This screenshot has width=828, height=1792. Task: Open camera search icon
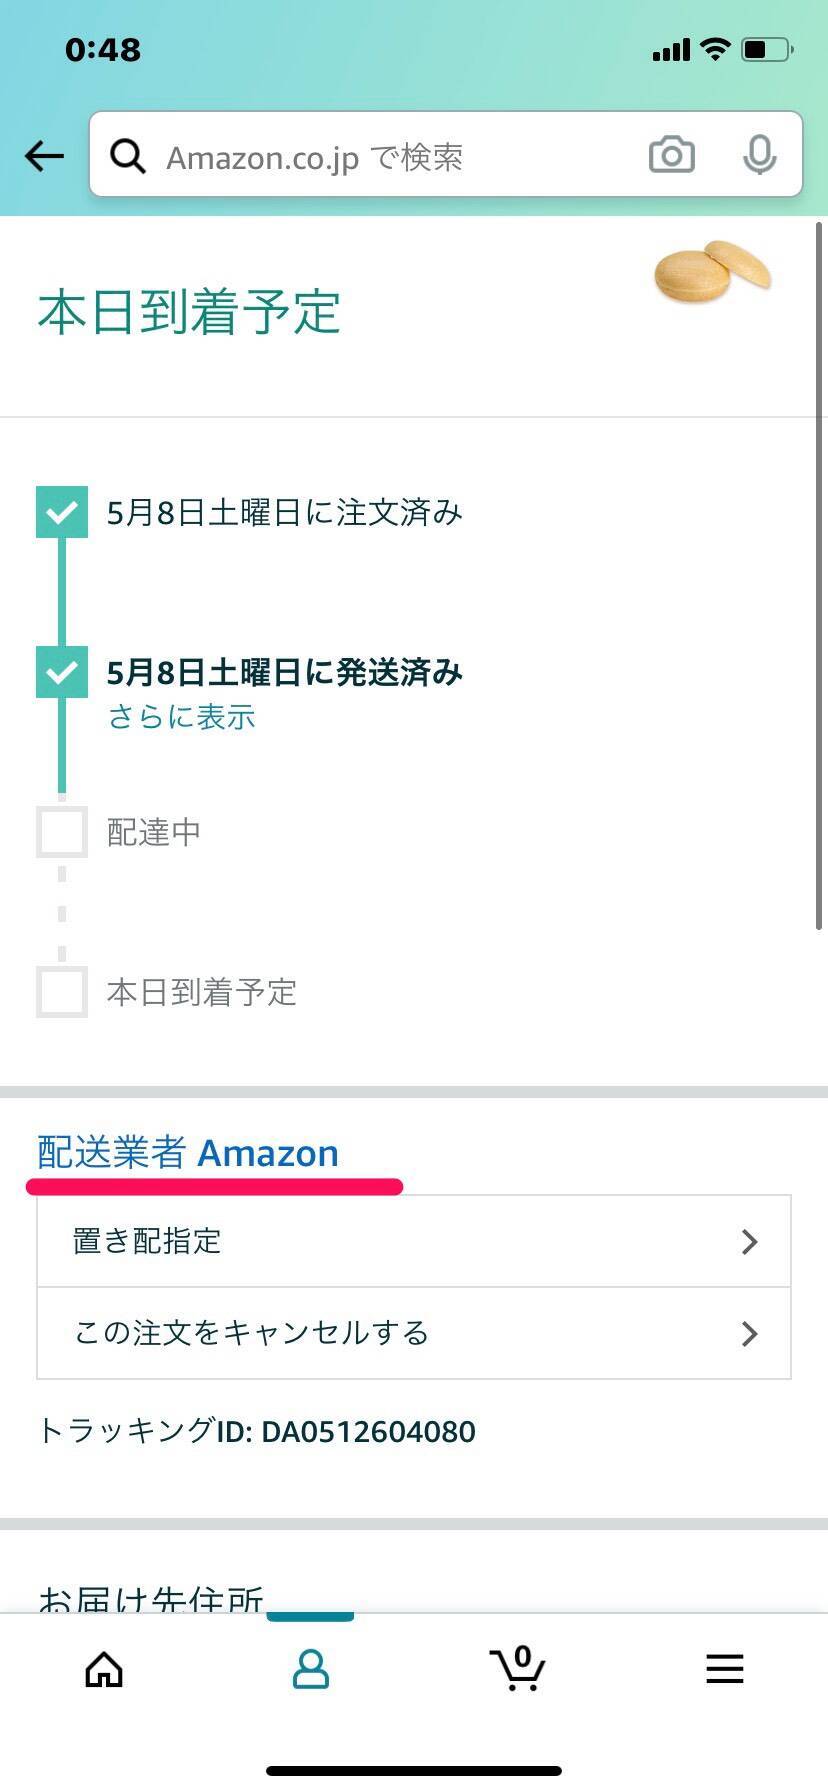671,155
